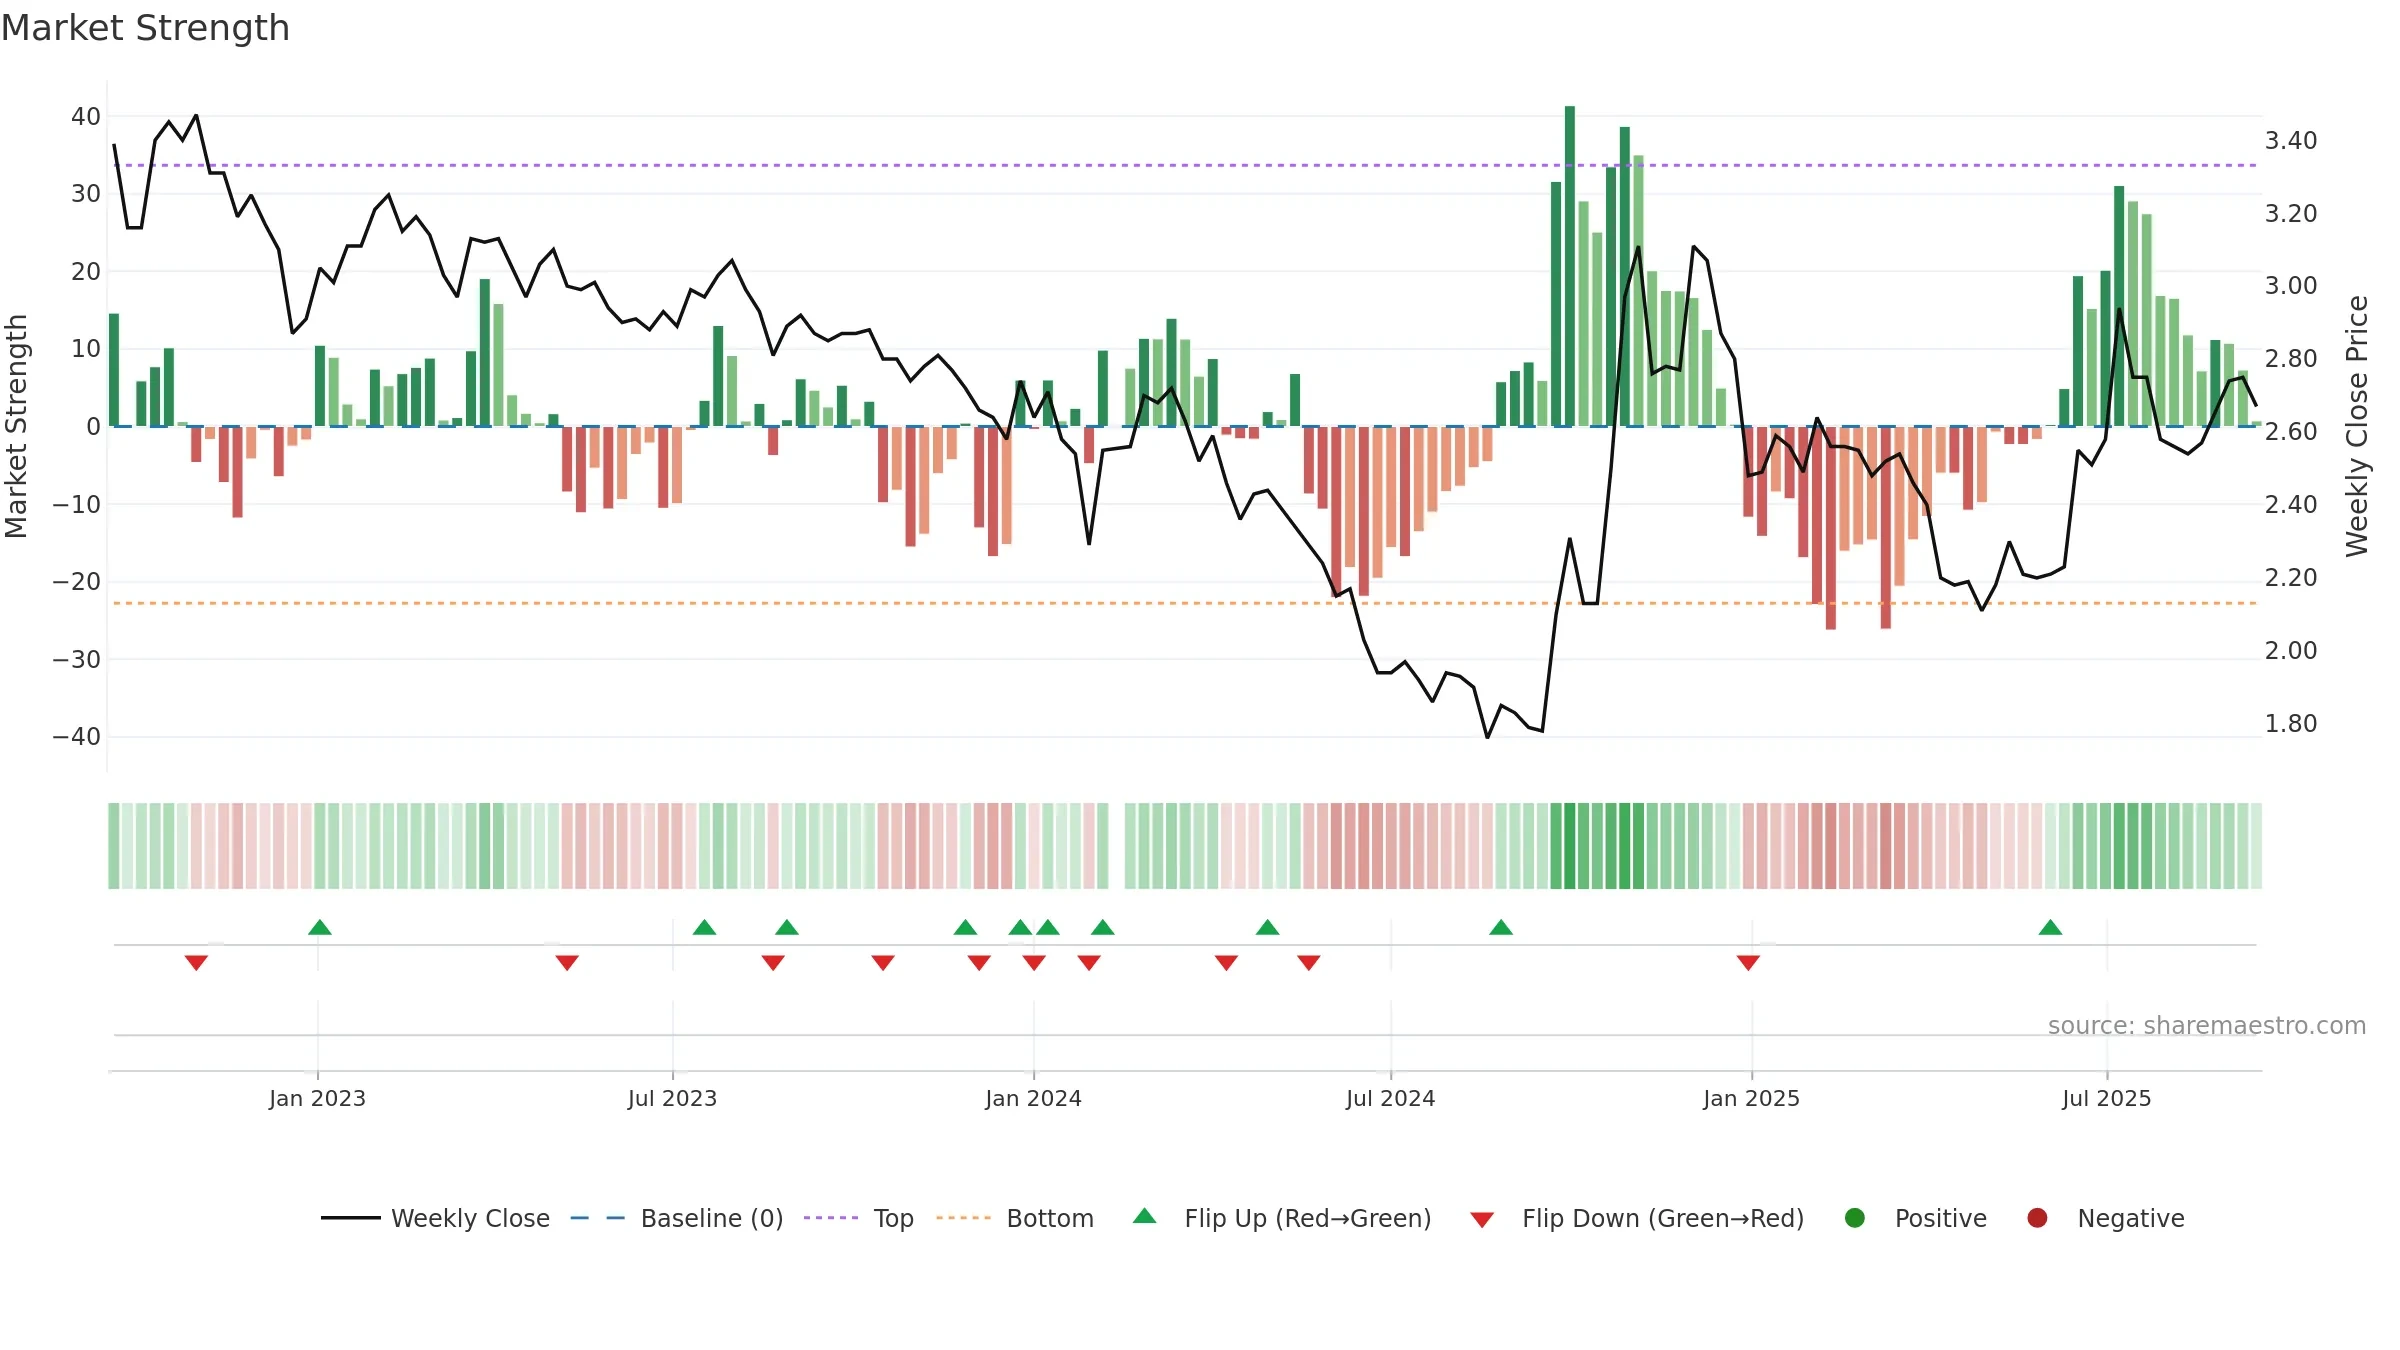Select the first flip-up marker after Jul 2023

[x=704, y=927]
